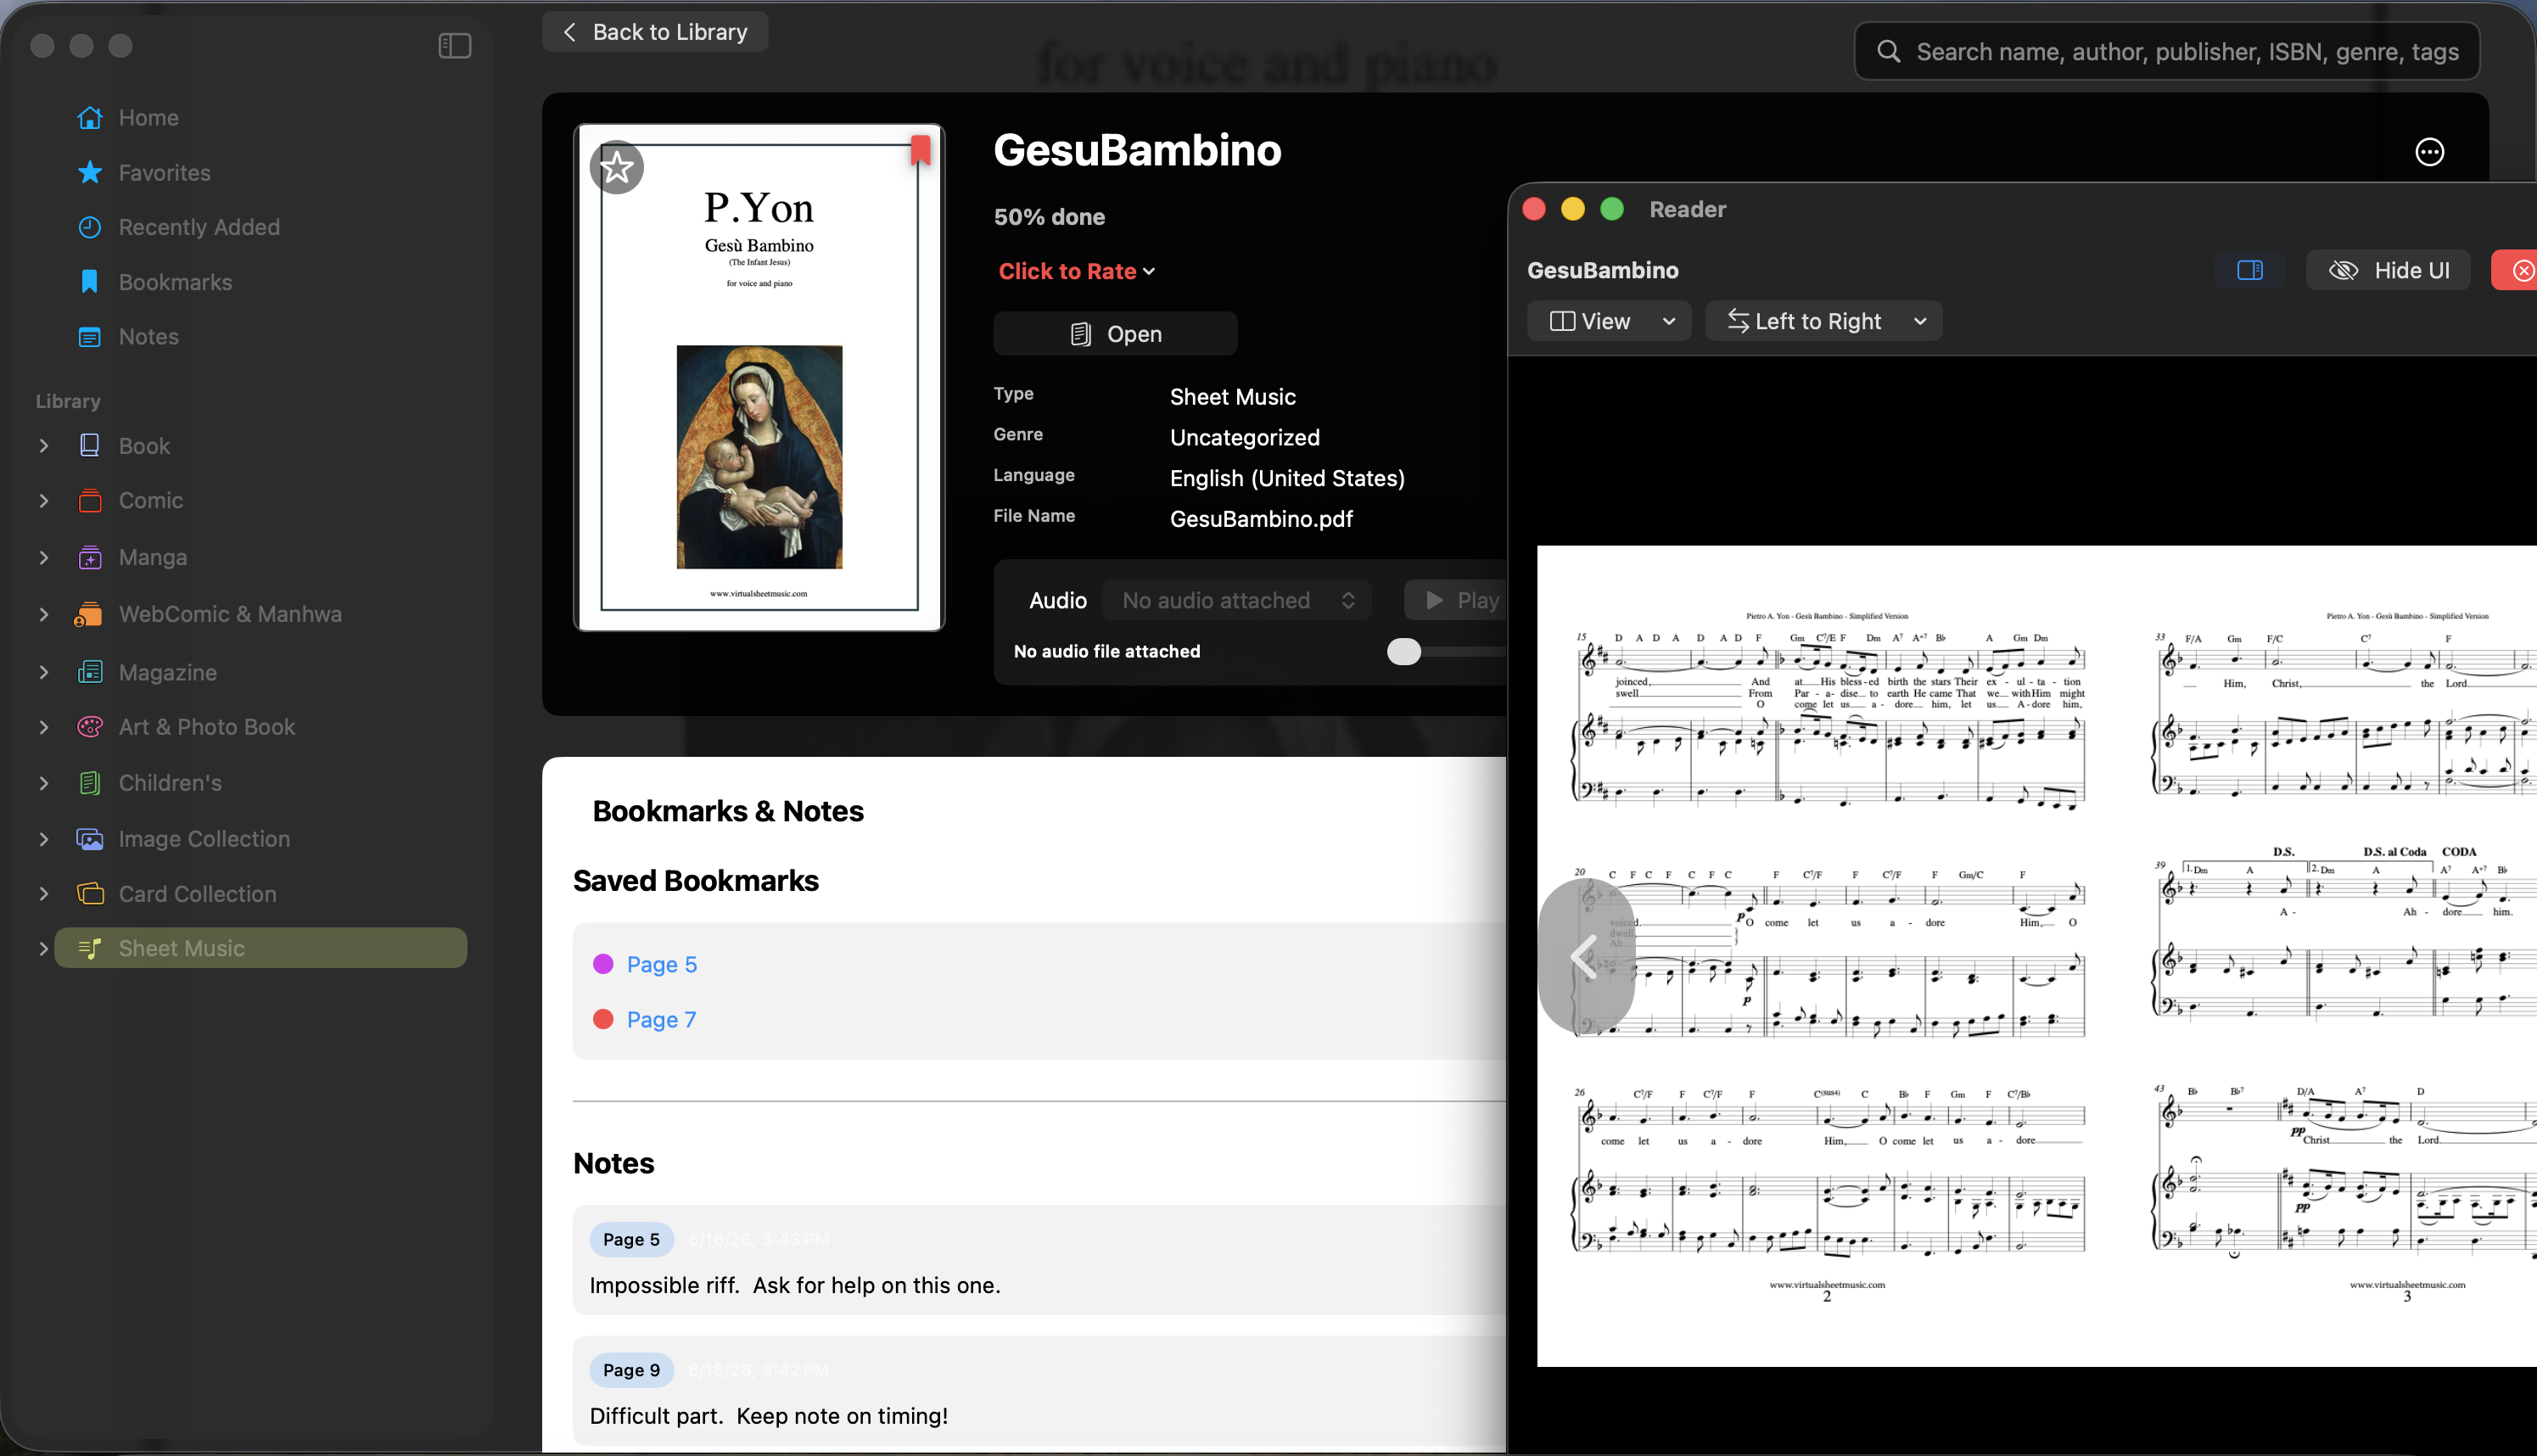The height and width of the screenshot is (1456, 2537).
Task: Click the Sheet Music note icon
Action: tap(90, 948)
